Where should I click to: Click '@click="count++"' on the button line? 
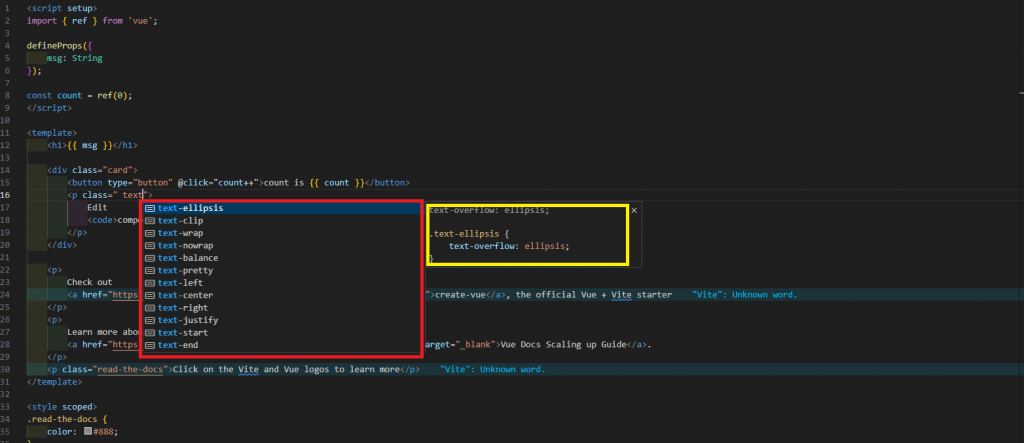pos(219,182)
